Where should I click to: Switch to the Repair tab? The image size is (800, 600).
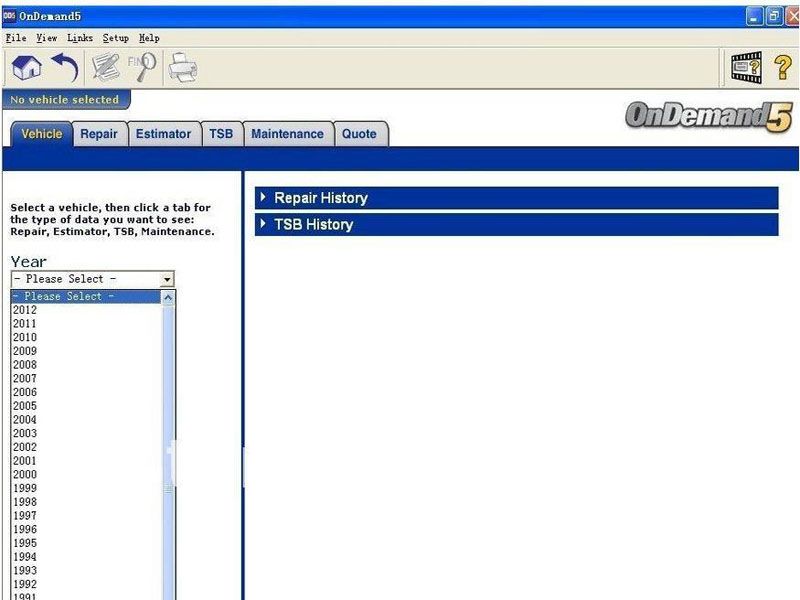[100, 133]
